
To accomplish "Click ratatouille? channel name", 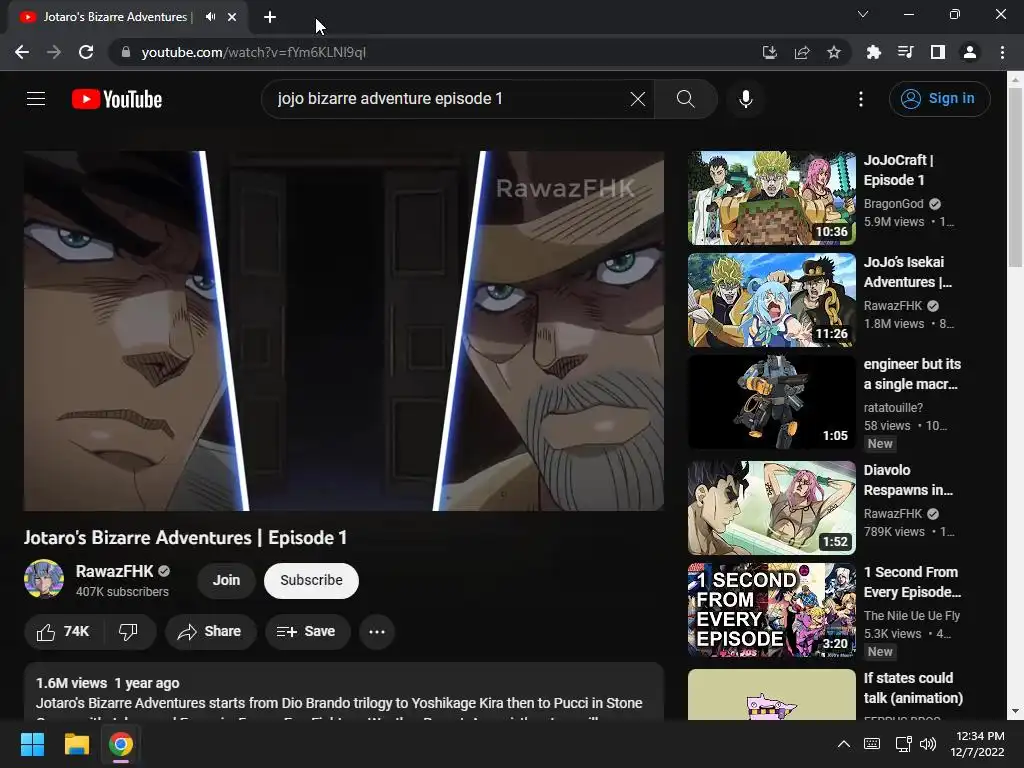I will click(893, 408).
